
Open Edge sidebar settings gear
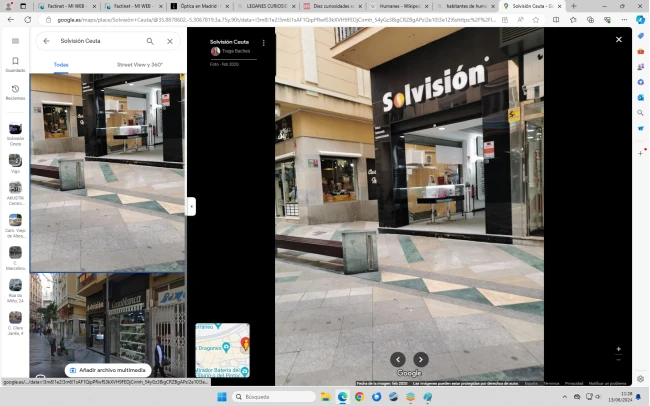click(640, 379)
